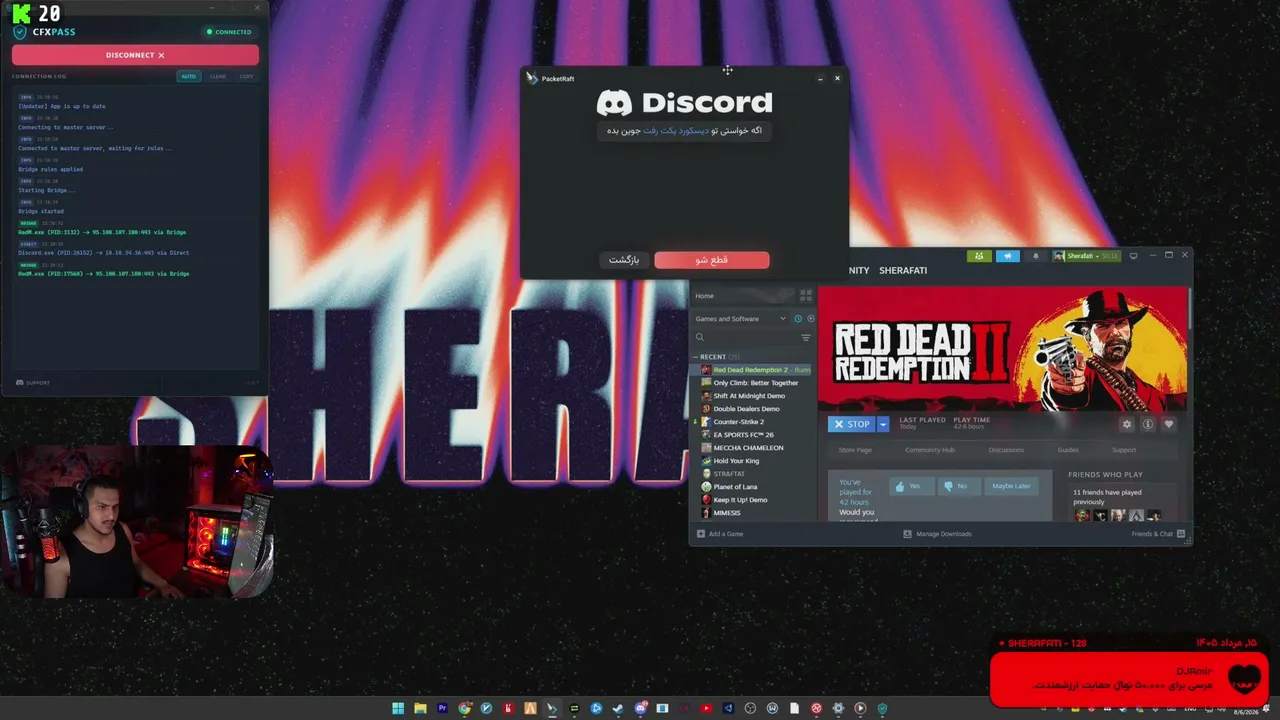Image resolution: width=1280 pixels, height=720 pixels.
Task: Click Add a Game in Steam
Action: pos(720,534)
